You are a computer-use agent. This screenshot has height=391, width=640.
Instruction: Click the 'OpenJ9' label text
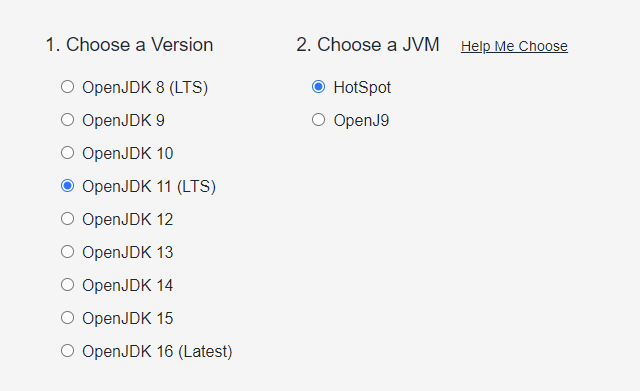coord(361,121)
